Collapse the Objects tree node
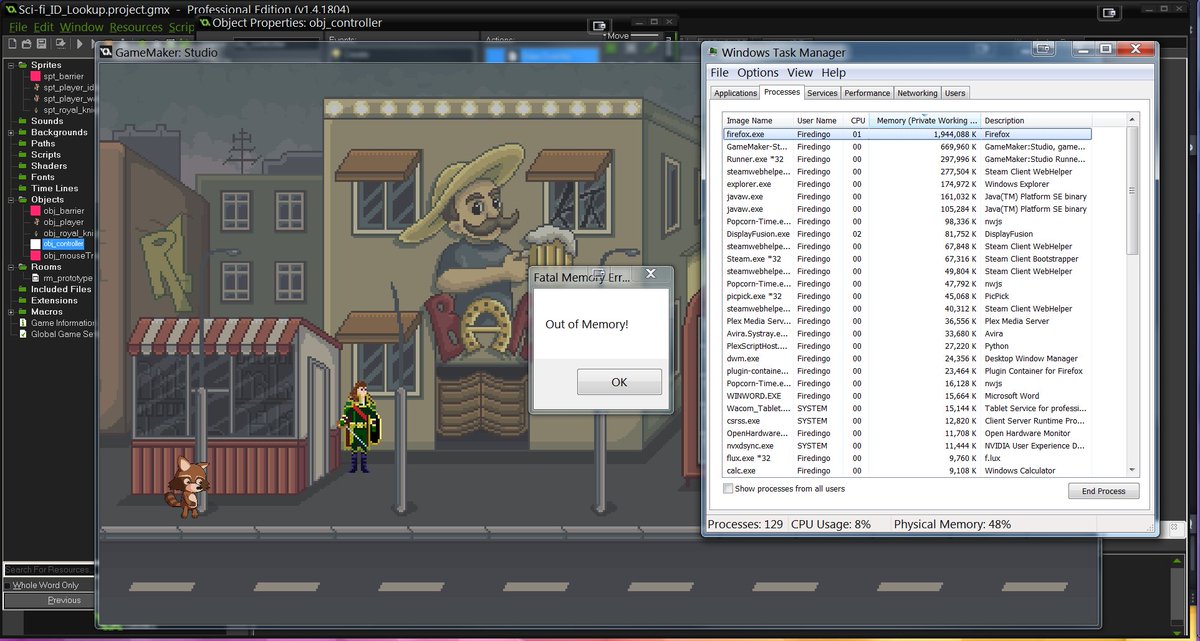Viewport: 1200px width, 641px height. tap(10, 199)
